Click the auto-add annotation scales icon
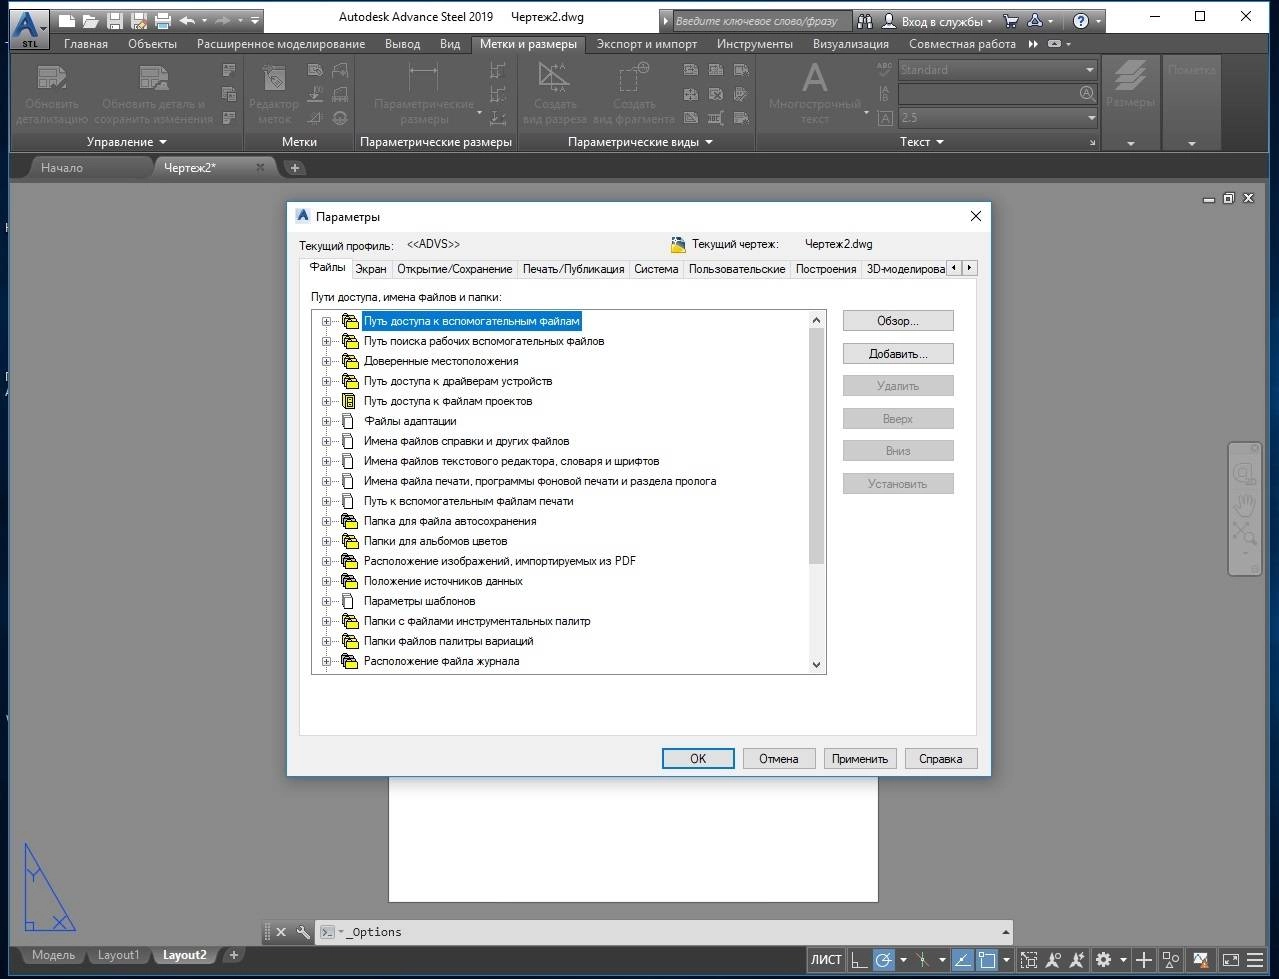 1079,960
